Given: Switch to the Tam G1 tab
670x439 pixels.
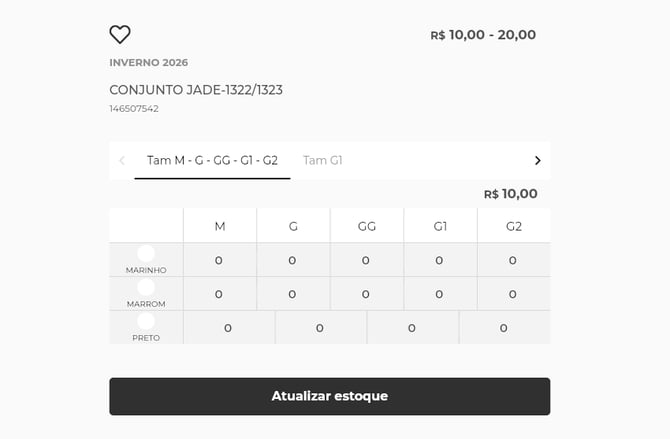Looking at the screenshot, I should click(x=323, y=160).
